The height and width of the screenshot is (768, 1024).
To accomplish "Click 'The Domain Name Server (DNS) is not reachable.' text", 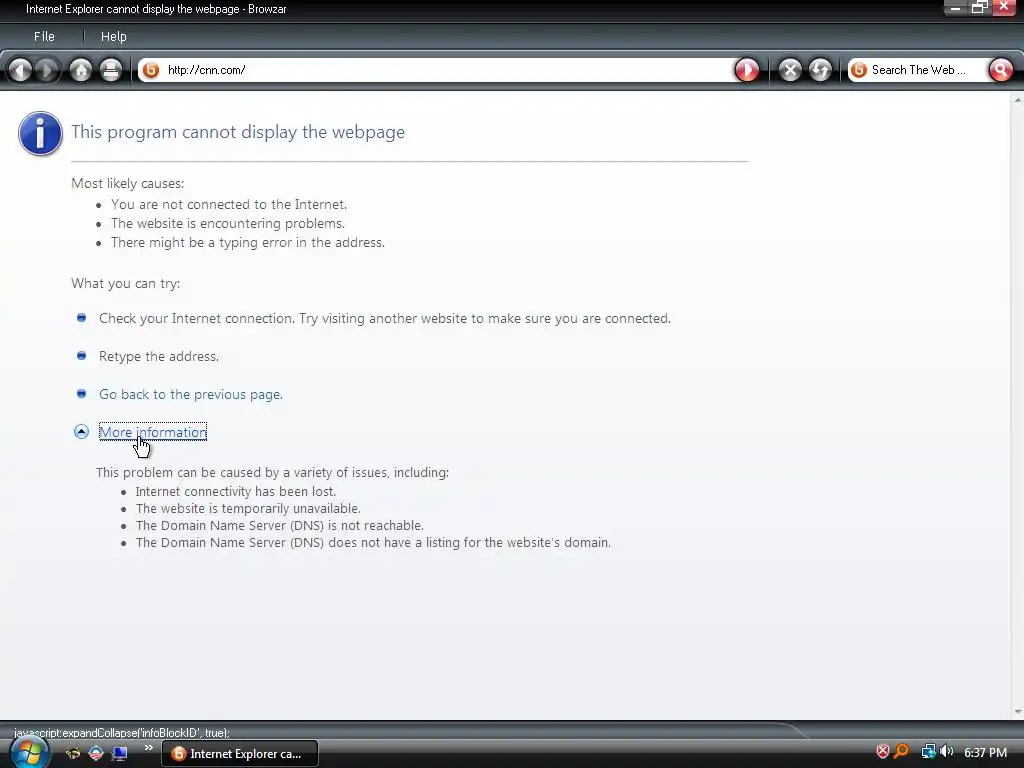I will [280, 525].
